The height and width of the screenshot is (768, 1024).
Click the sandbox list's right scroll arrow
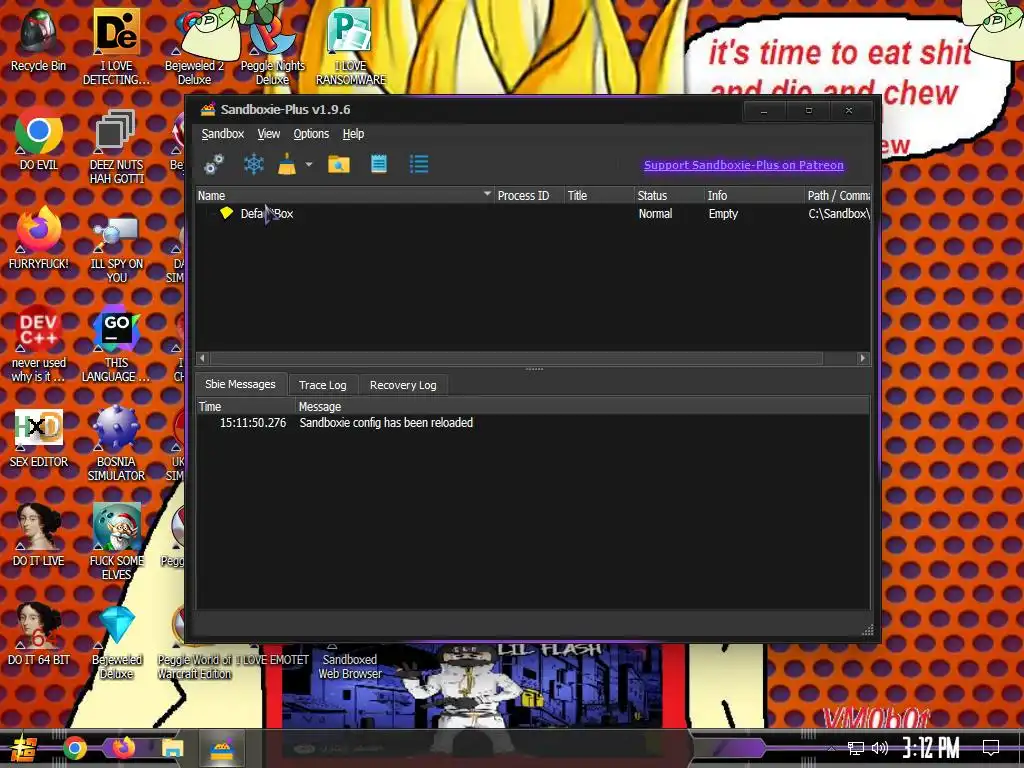click(x=863, y=358)
